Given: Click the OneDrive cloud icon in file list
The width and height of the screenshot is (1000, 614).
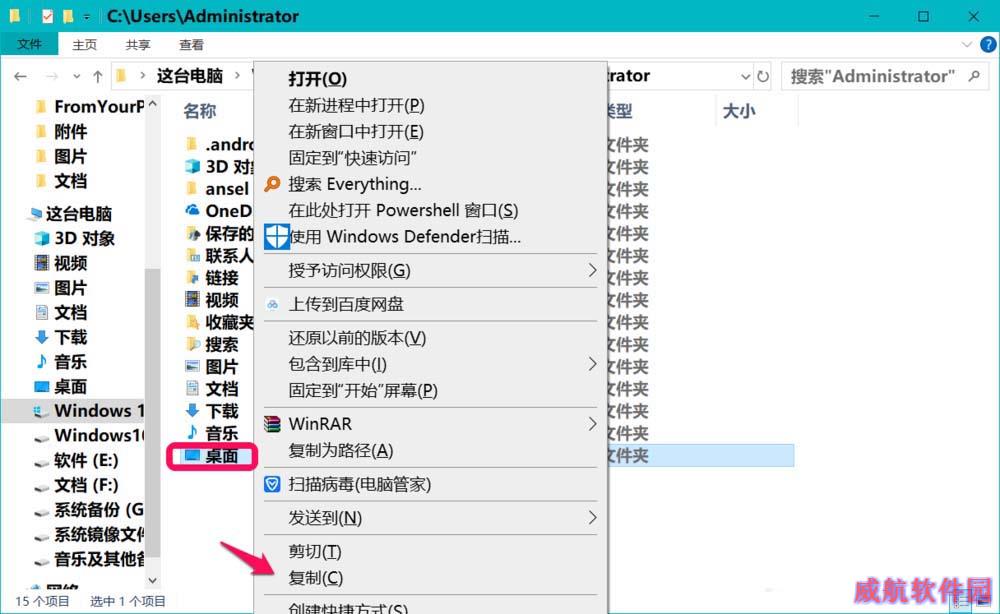Looking at the screenshot, I should pos(192,210).
